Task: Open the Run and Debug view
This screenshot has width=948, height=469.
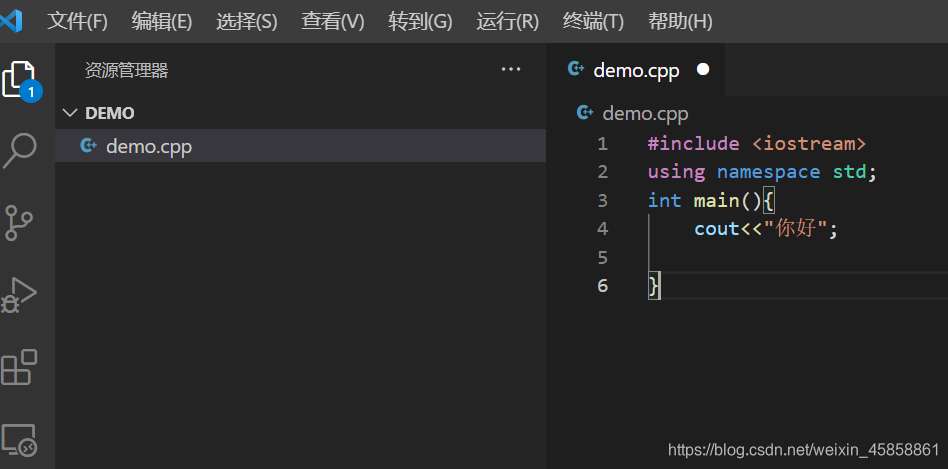Action: pos(19,294)
